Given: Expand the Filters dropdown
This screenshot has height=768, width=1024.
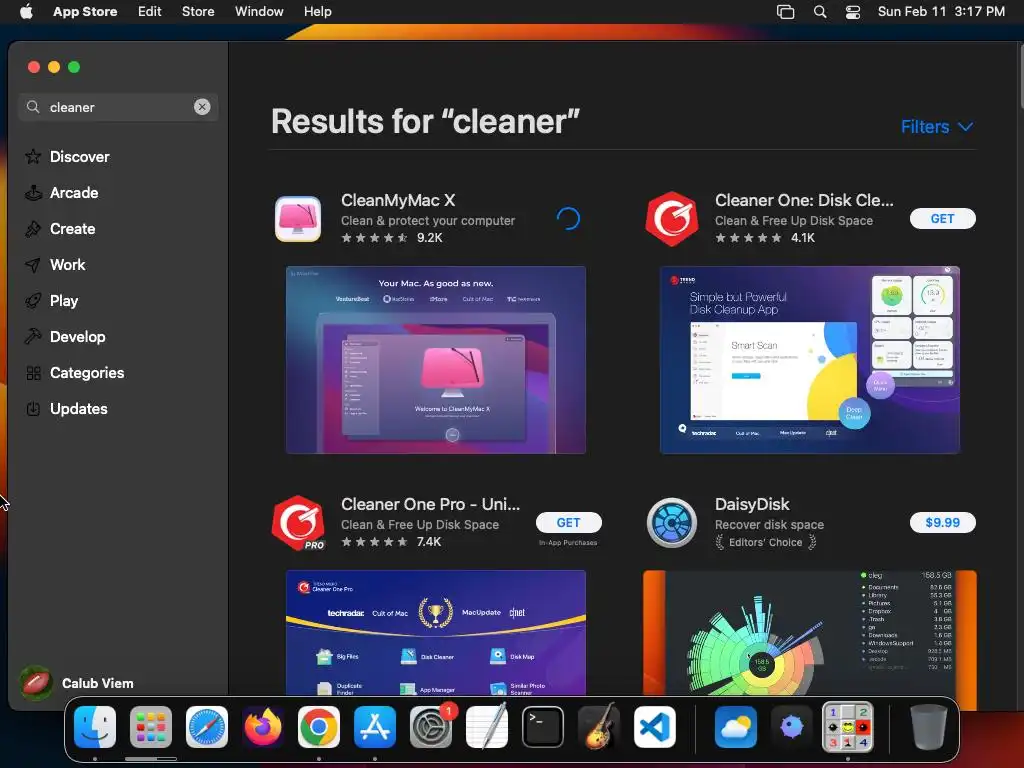Looking at the screenshot, I should [937, 127].
